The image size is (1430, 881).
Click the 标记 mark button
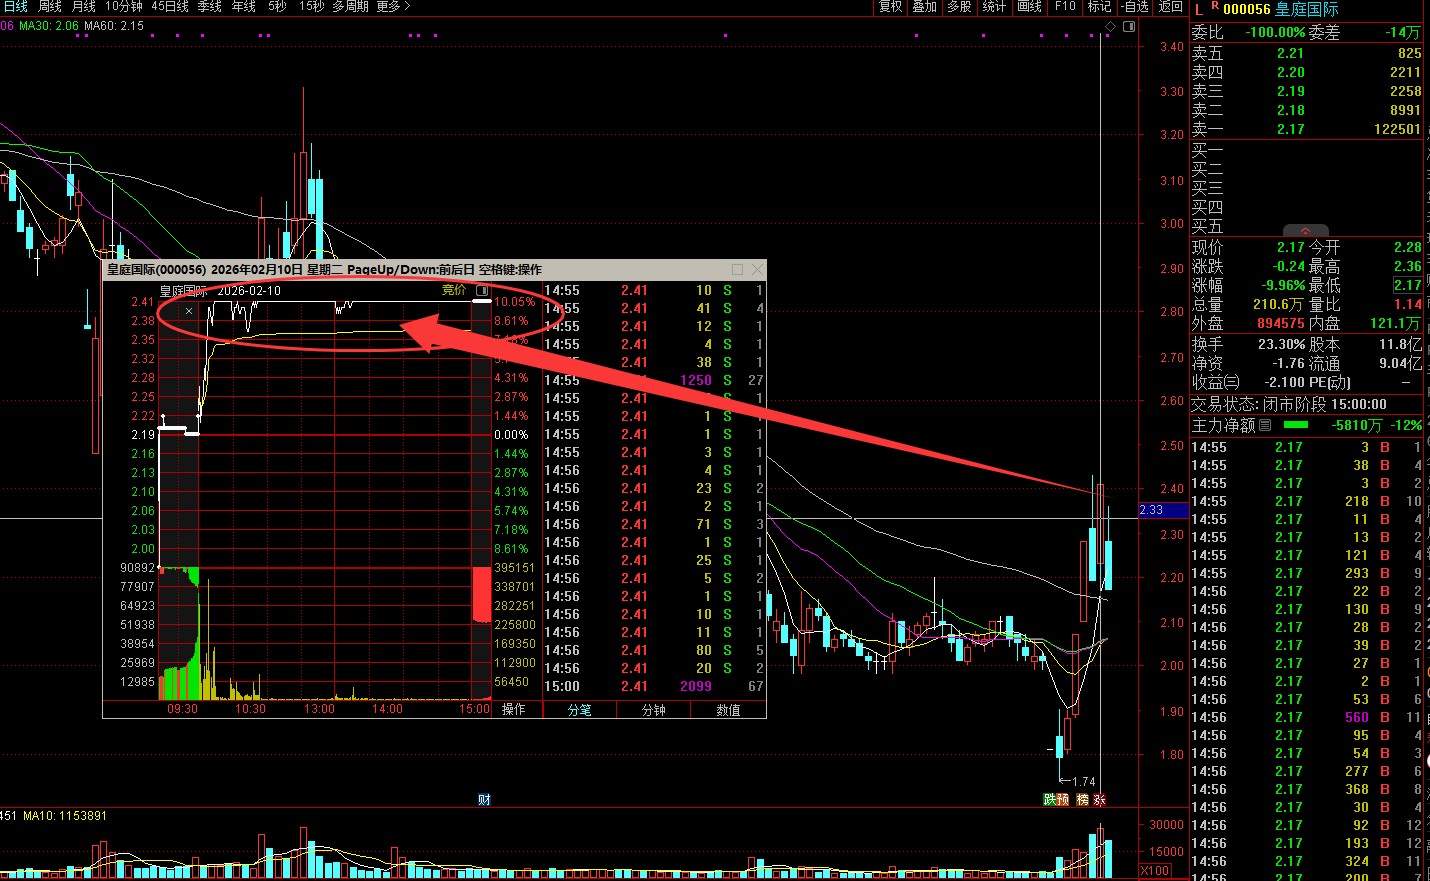pos(1099,6)
